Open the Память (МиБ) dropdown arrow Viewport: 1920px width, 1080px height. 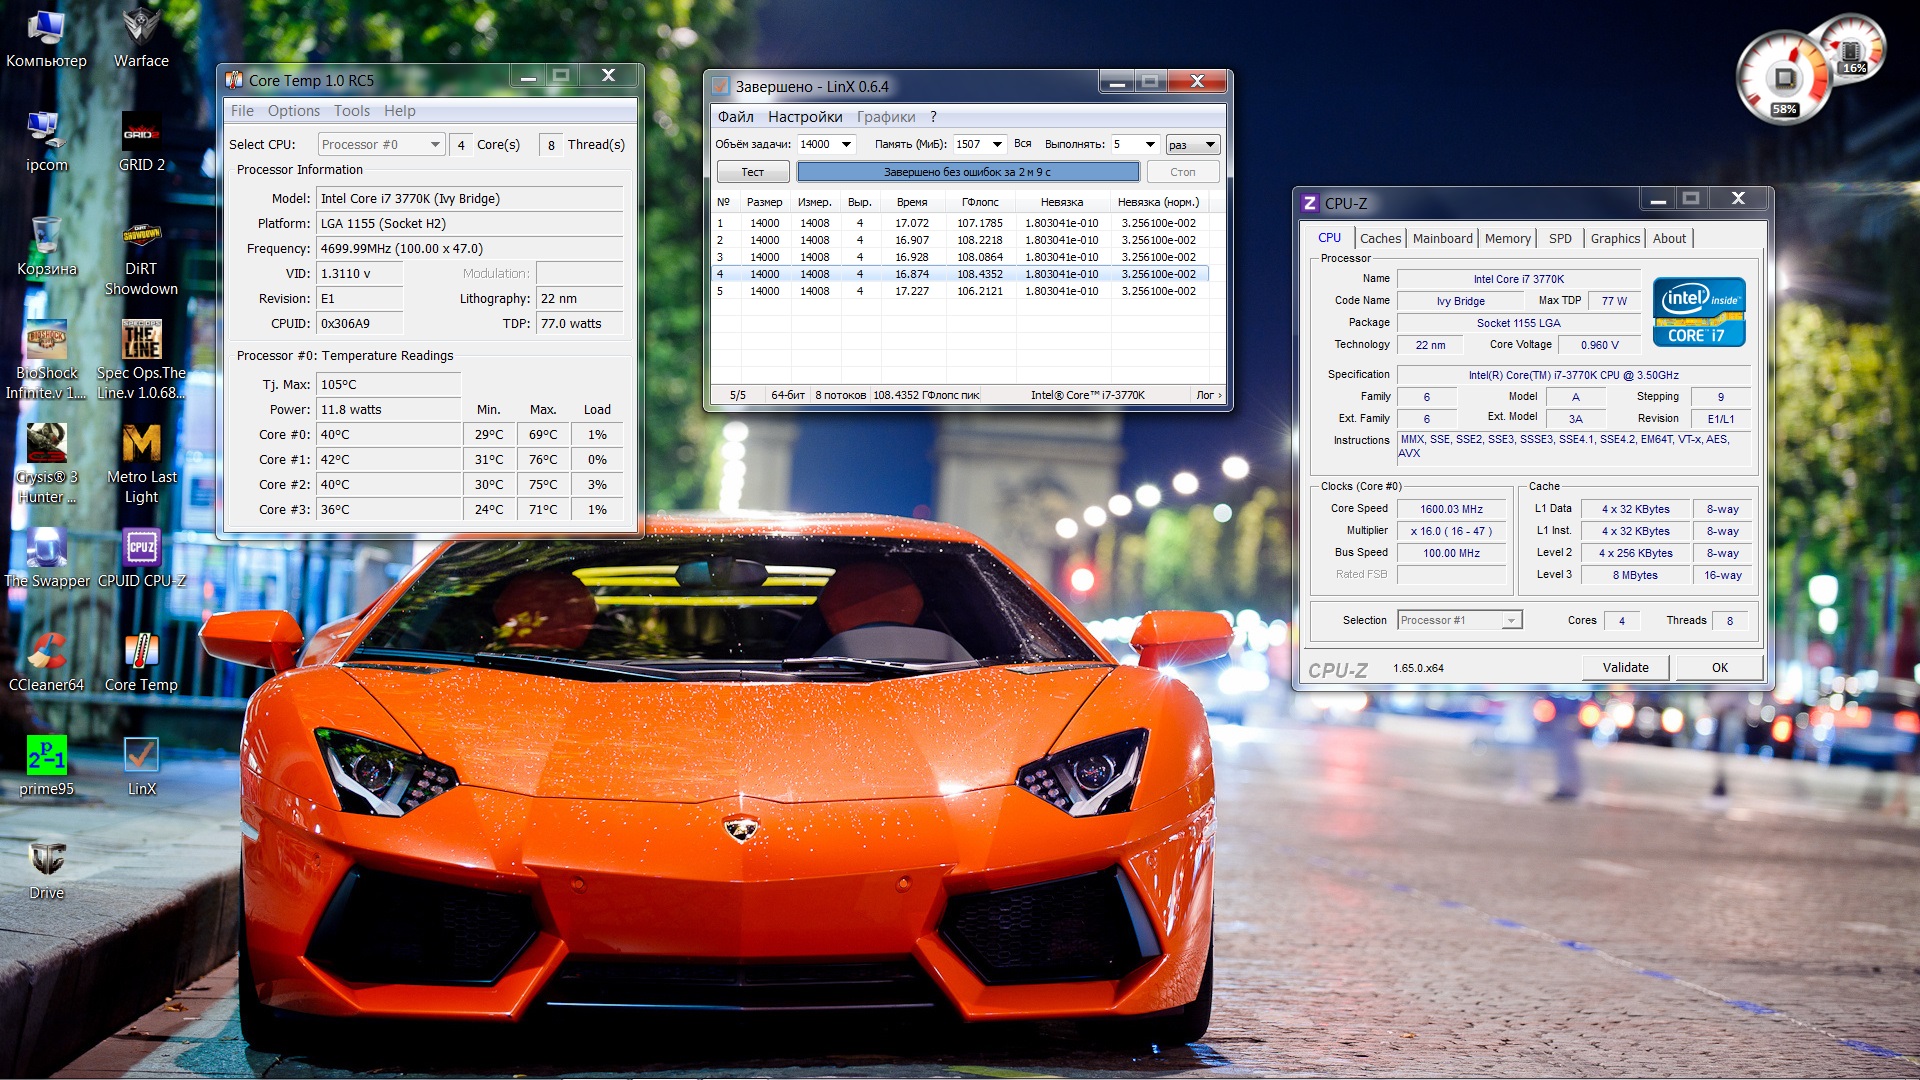996,145
